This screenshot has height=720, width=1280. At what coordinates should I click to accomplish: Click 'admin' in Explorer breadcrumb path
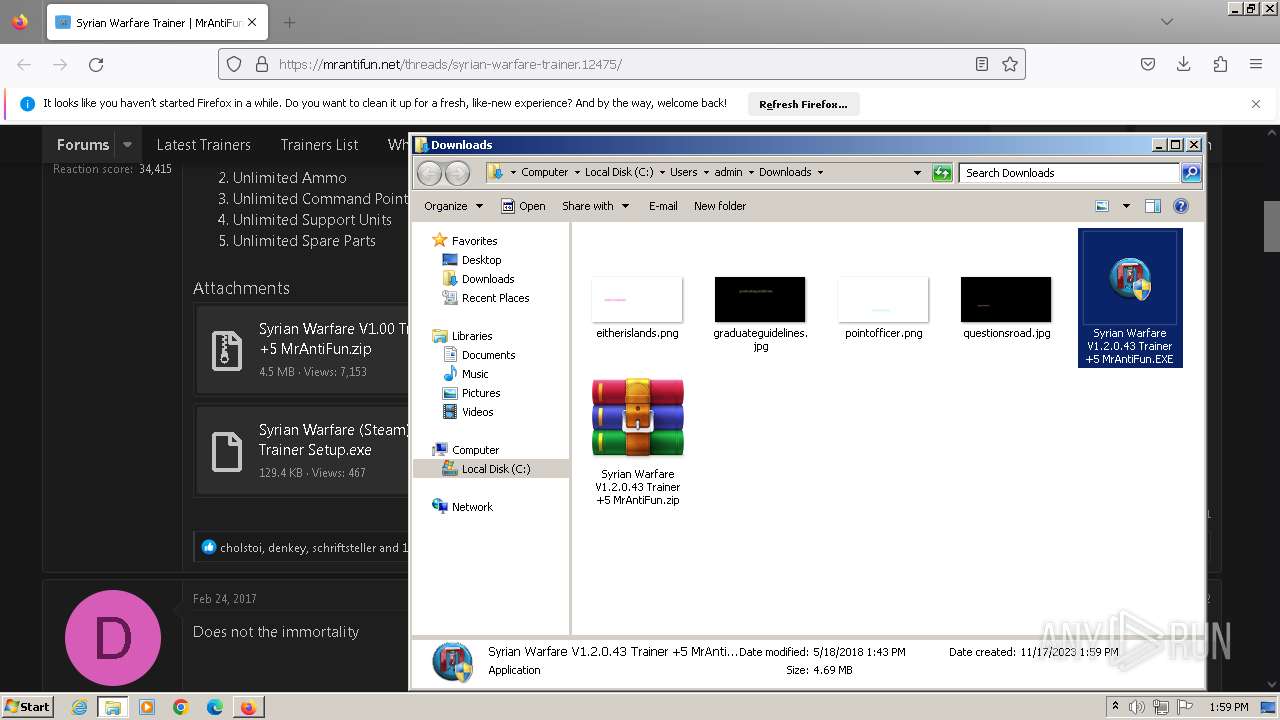tap(728, 172)
